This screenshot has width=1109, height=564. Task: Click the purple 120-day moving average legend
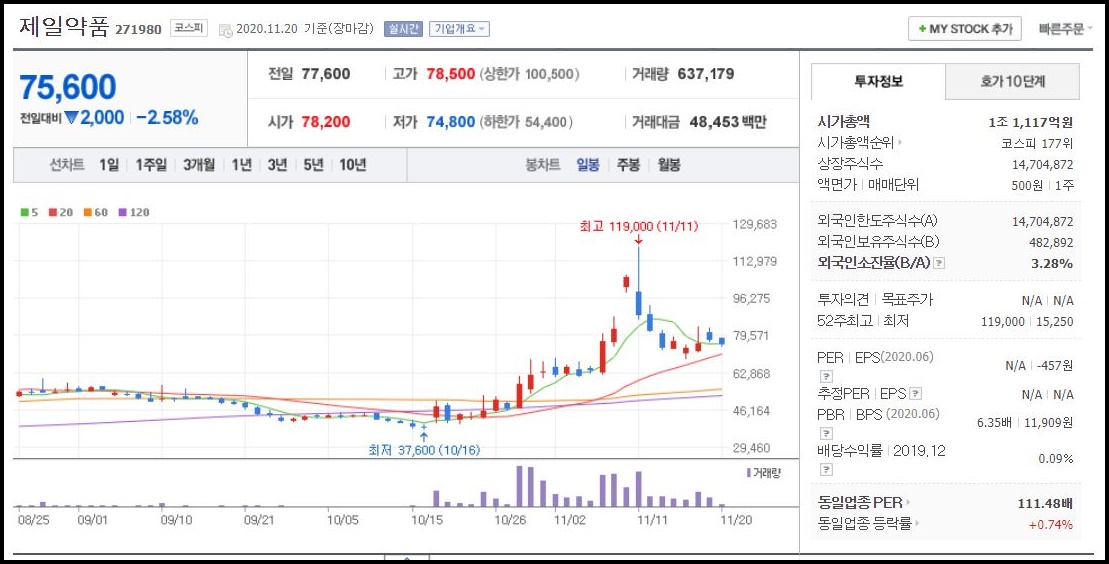click(x=134, y=212)
